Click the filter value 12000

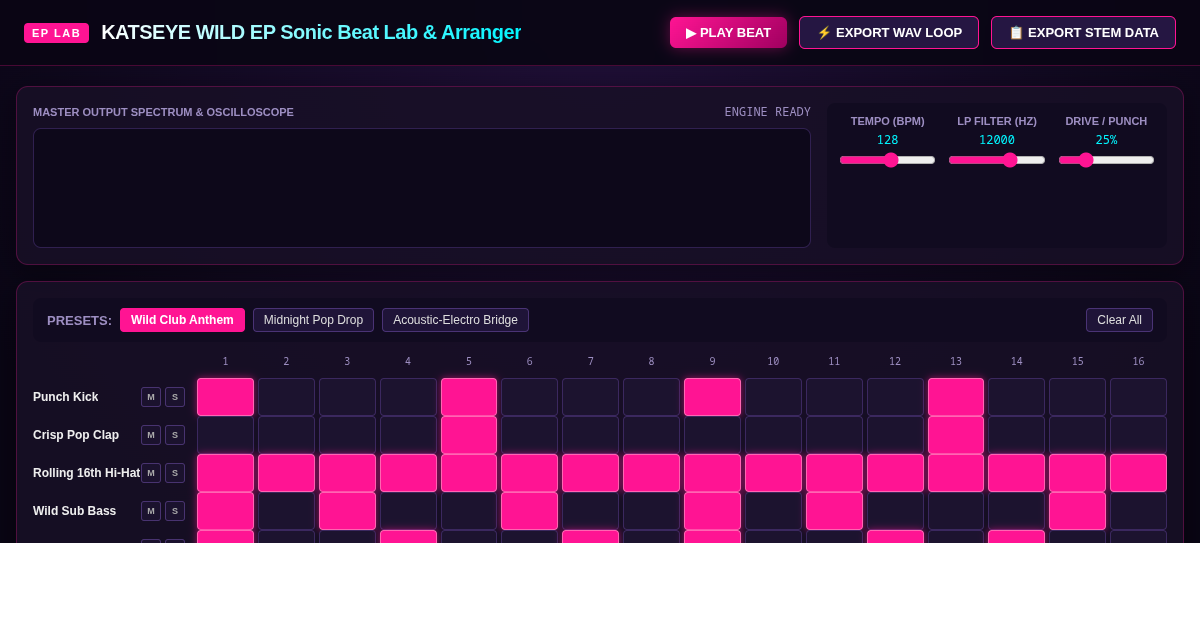[x=997, y=140]
